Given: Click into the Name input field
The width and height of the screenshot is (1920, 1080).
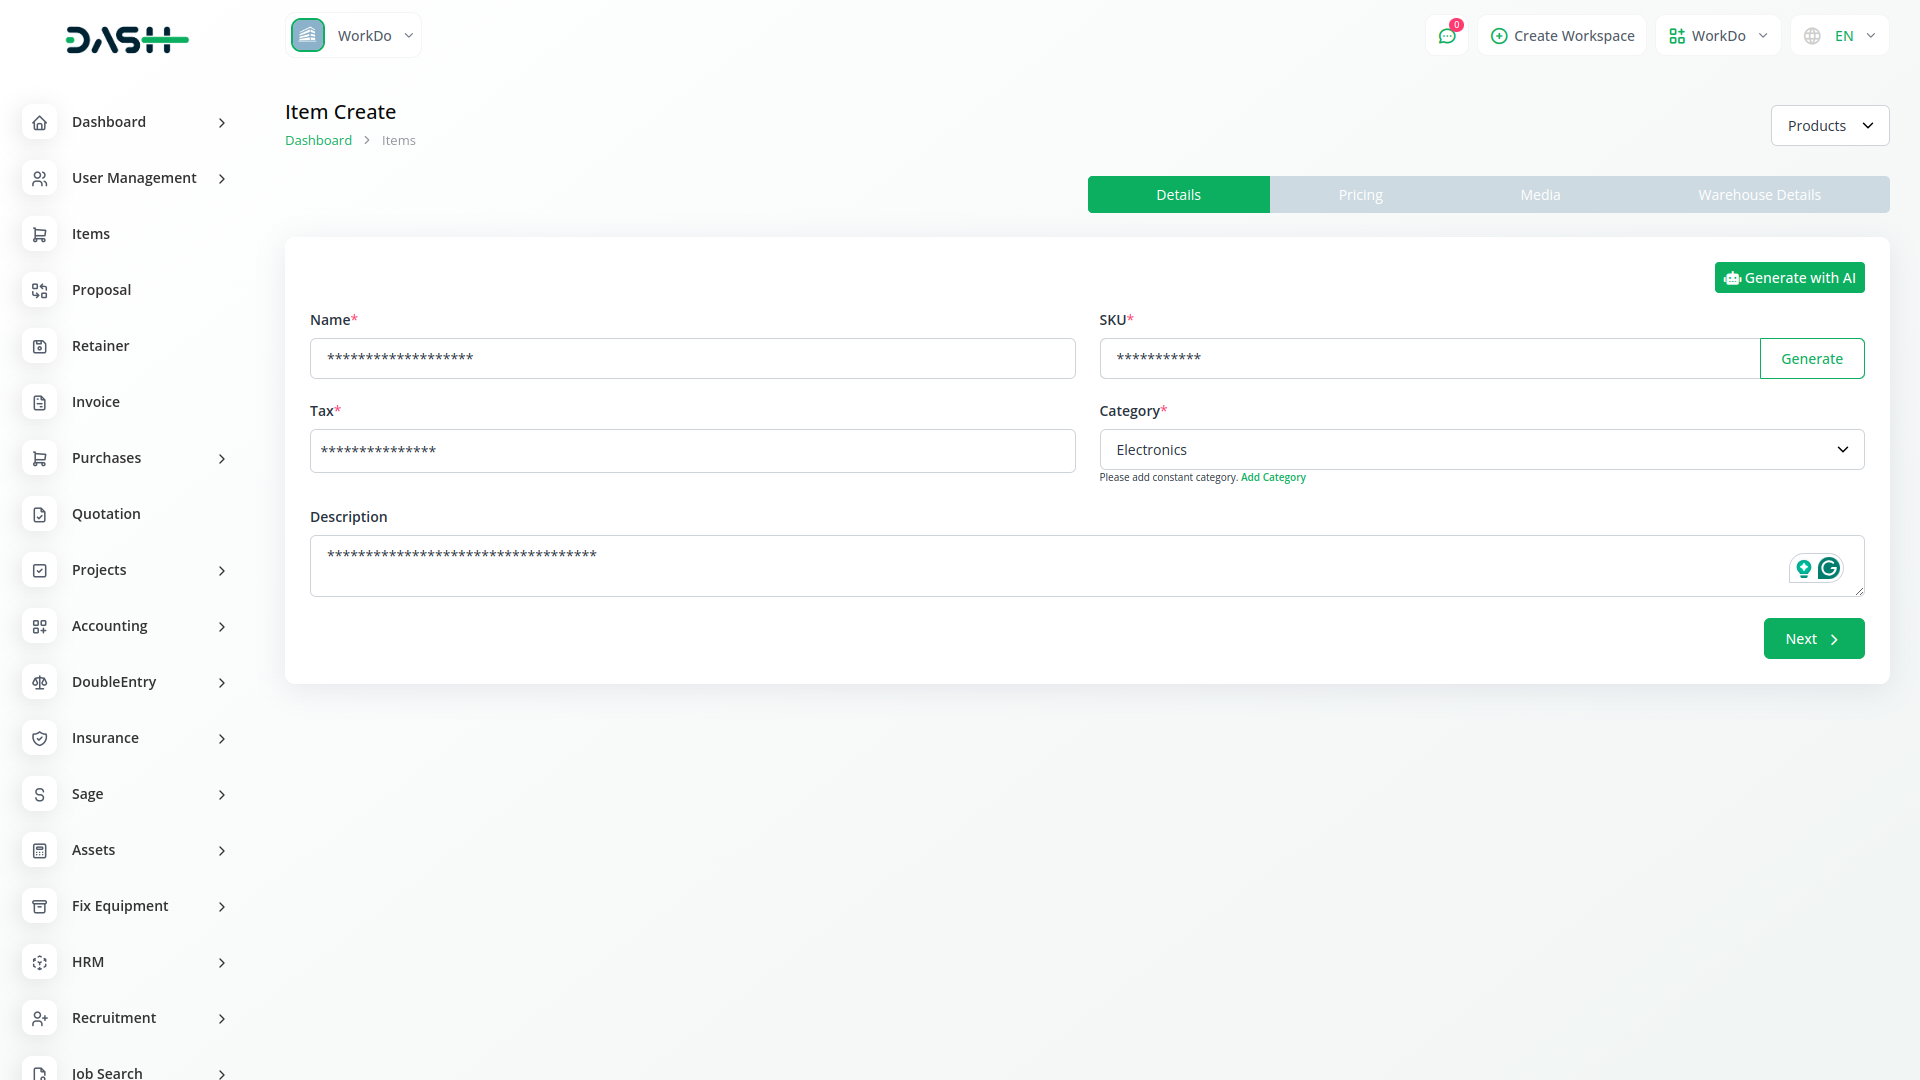Looking at the screenshot, I should point(692,359).
